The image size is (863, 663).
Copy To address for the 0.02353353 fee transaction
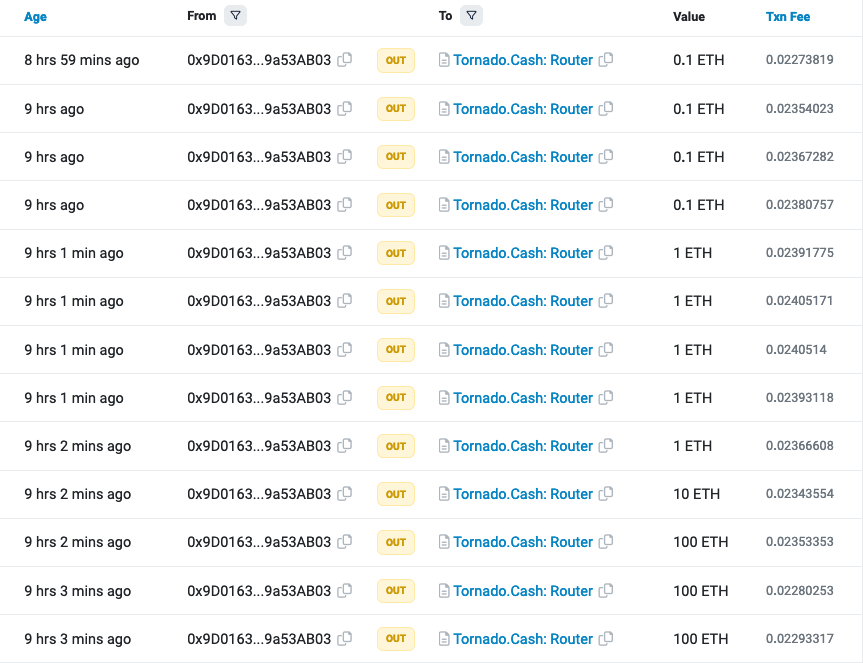click(x=606, y=542)
